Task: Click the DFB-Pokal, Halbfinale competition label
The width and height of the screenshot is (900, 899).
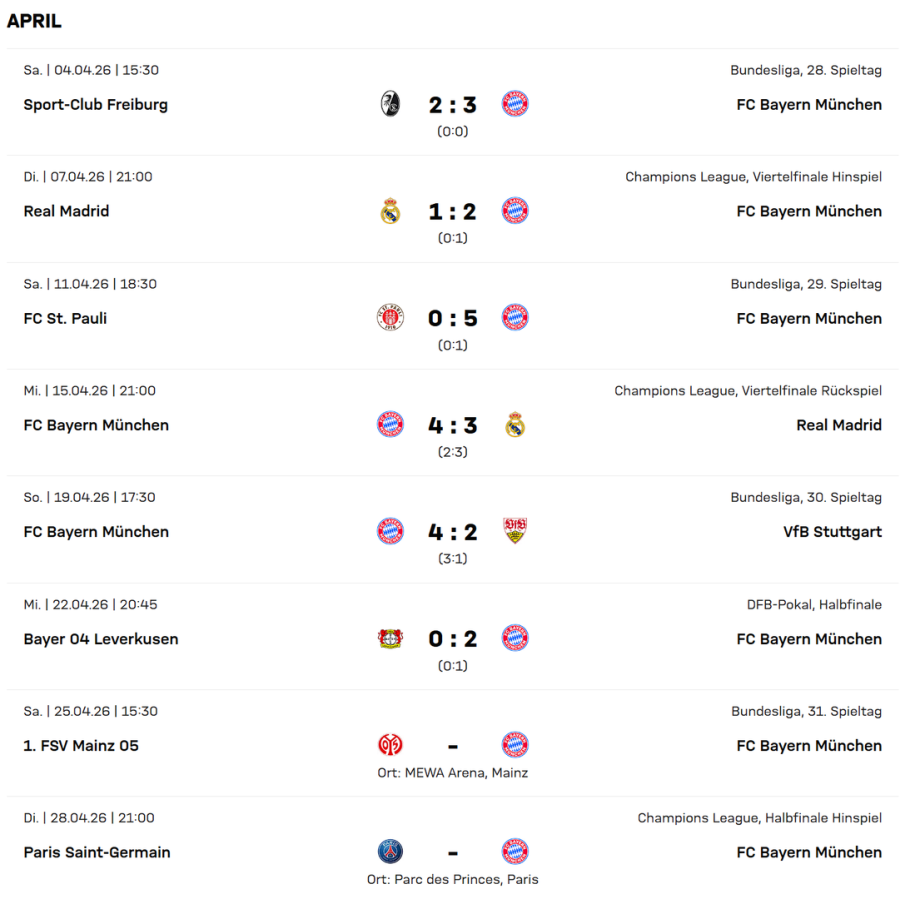Action: pos(814,605)
